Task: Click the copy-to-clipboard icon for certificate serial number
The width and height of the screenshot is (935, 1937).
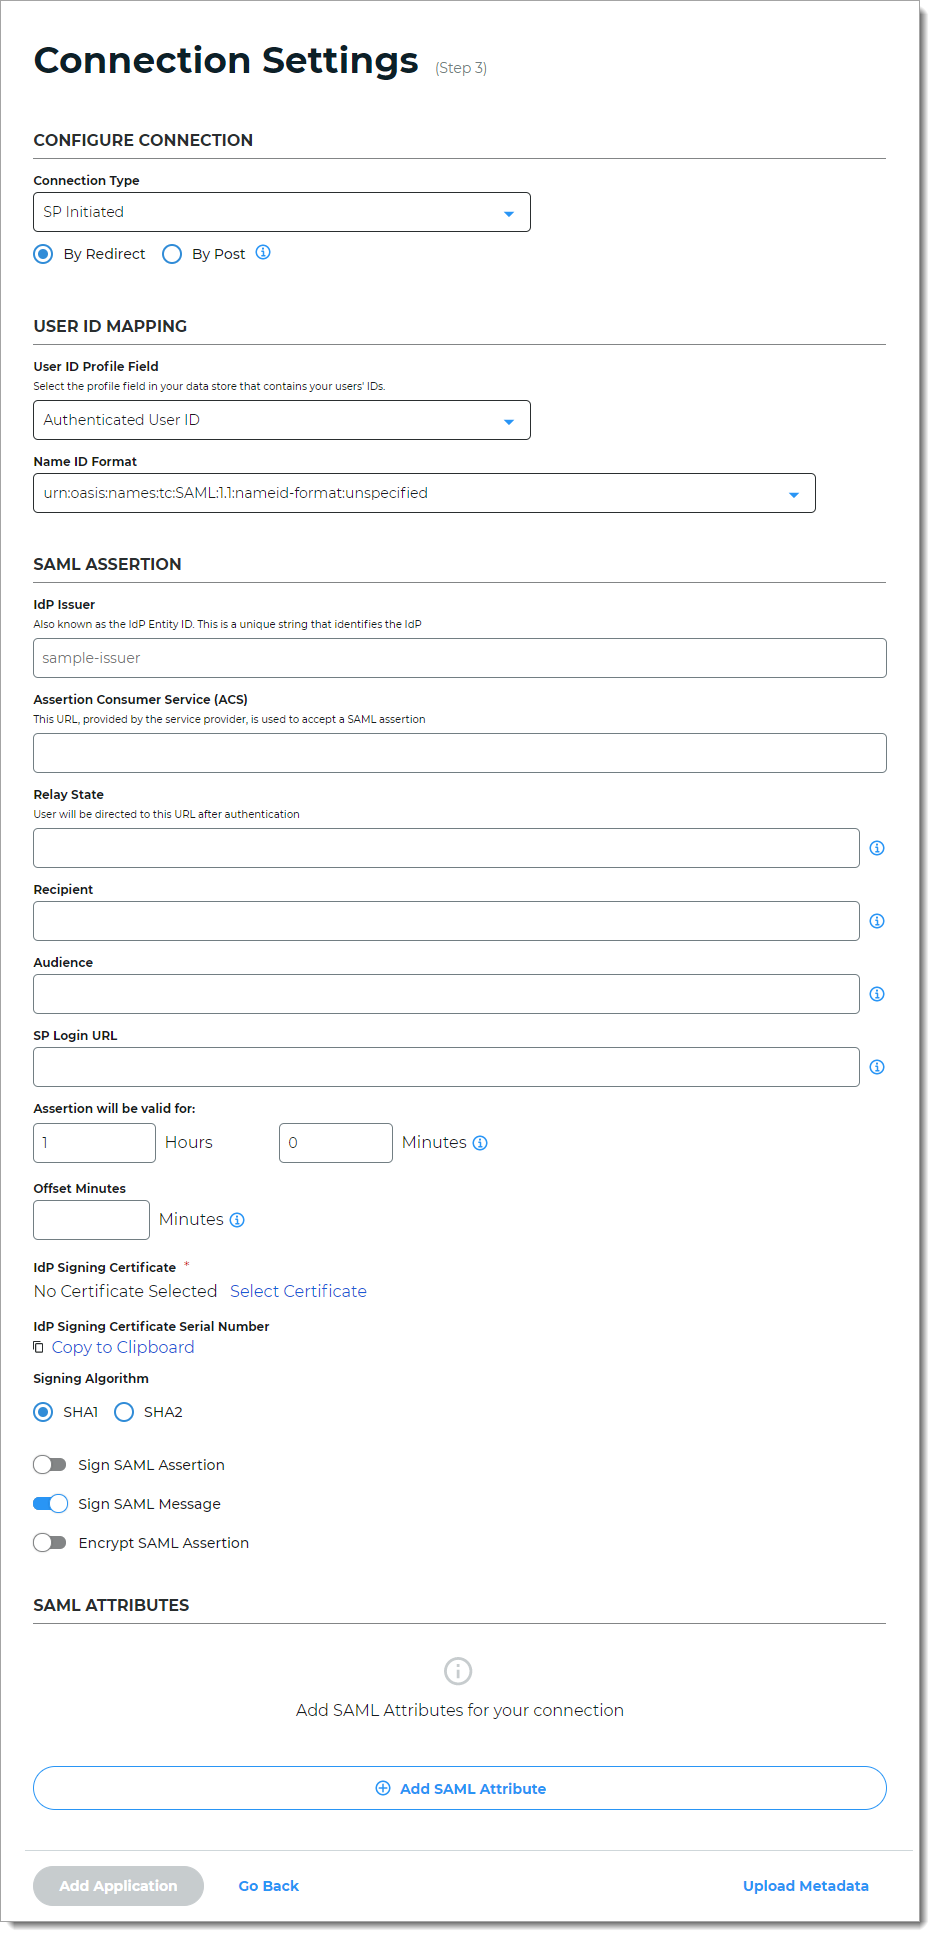Action: (x=38, y=1347)
